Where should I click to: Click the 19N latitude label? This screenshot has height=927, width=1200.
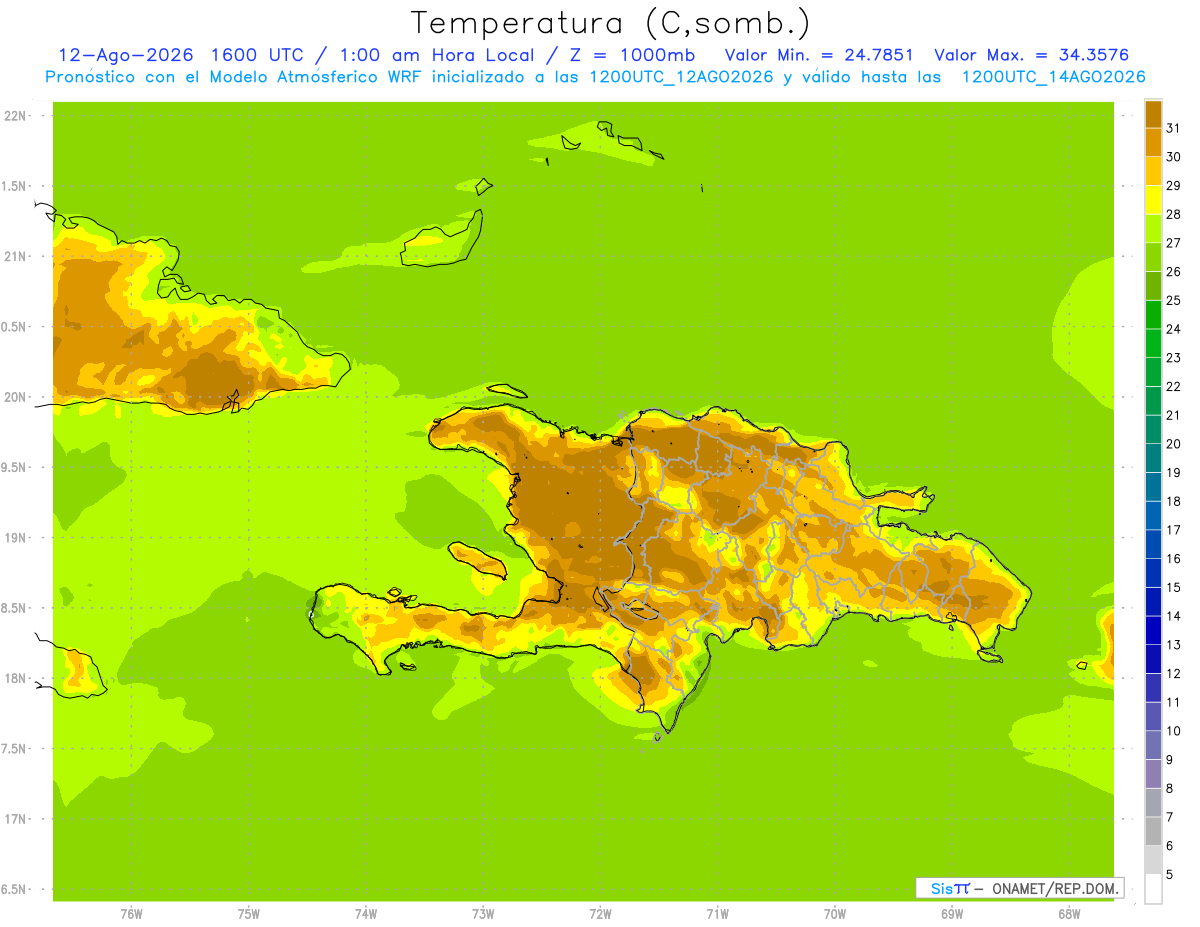tap(15, 537)
